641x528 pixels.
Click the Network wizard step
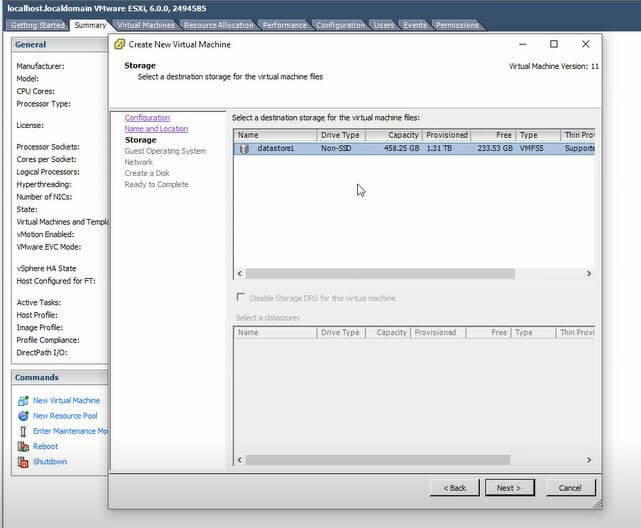(138, 162)
